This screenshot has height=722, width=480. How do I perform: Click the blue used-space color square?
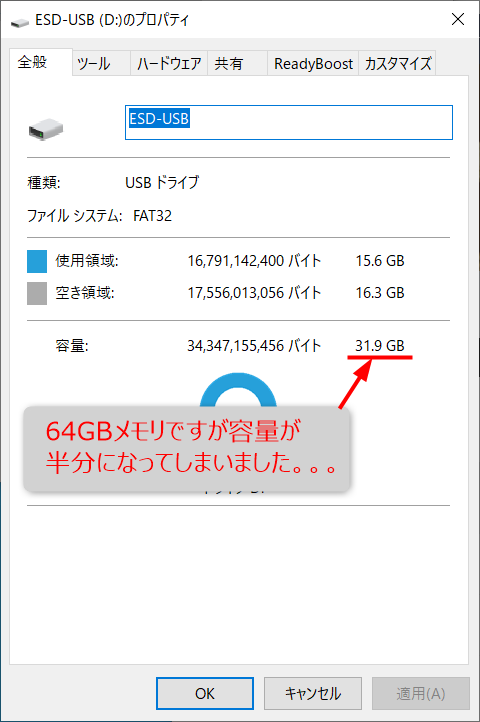(x=37, y=261)
